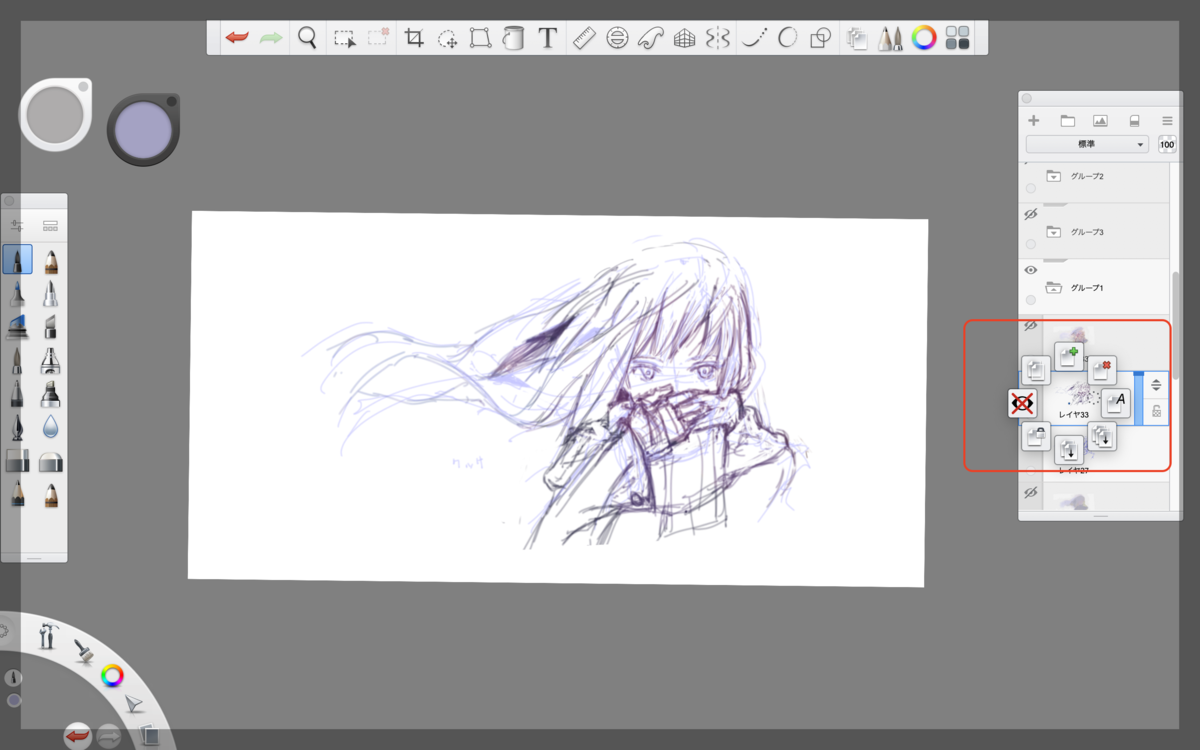1200x750 pixels.
Task: Click the red Undo arrow in top toolbar
Action: 237,38
